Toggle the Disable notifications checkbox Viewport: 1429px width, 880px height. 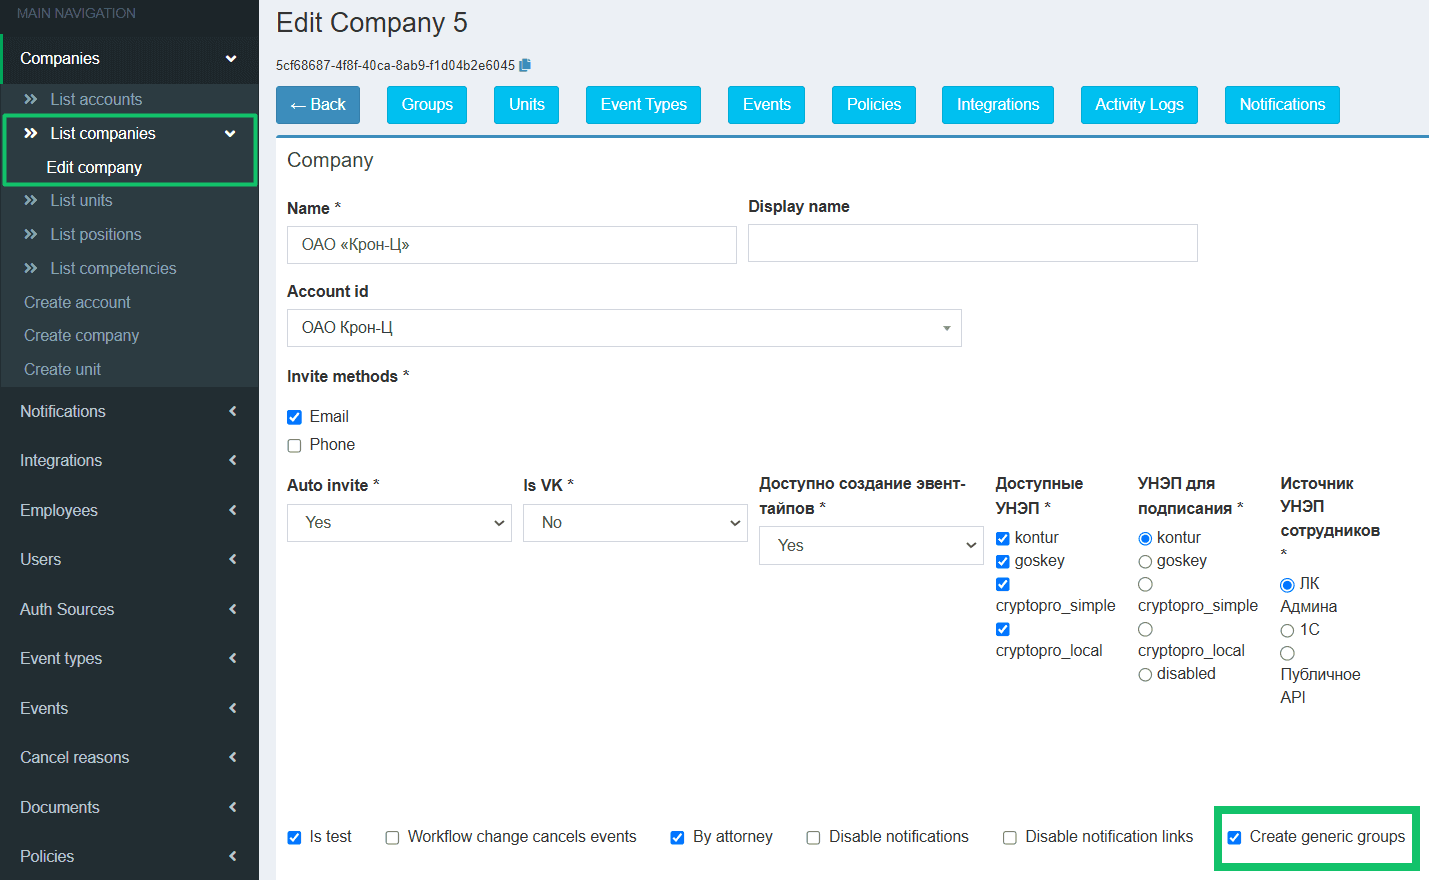click(x=813, y=838)
